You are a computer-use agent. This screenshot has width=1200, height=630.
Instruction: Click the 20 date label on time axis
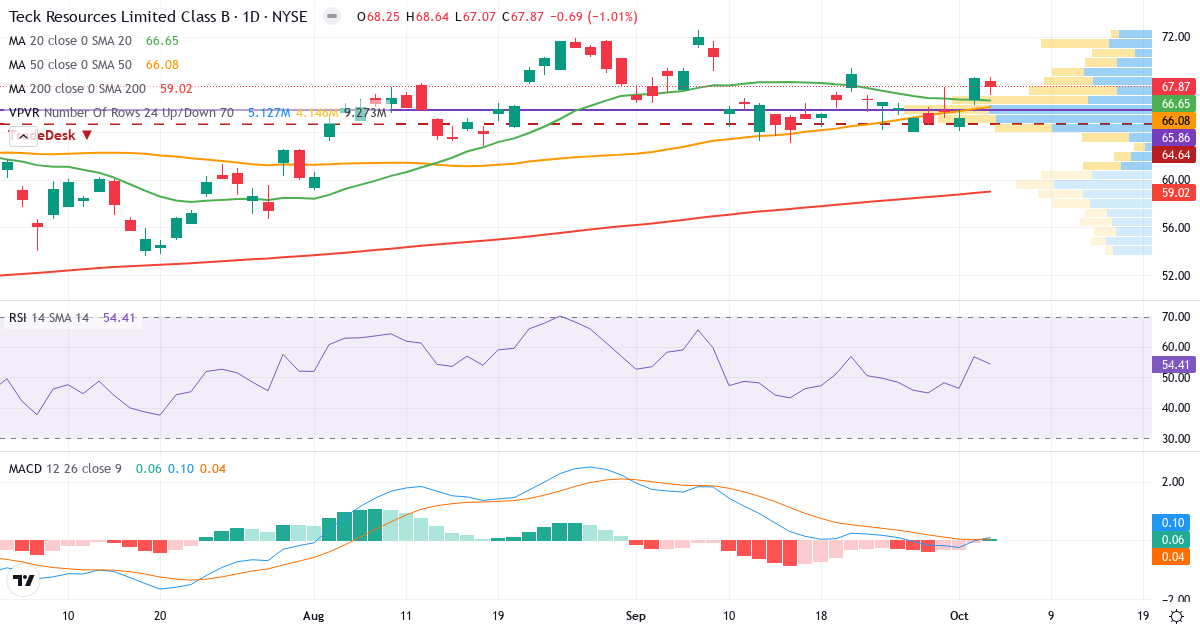tap(160, 616)
